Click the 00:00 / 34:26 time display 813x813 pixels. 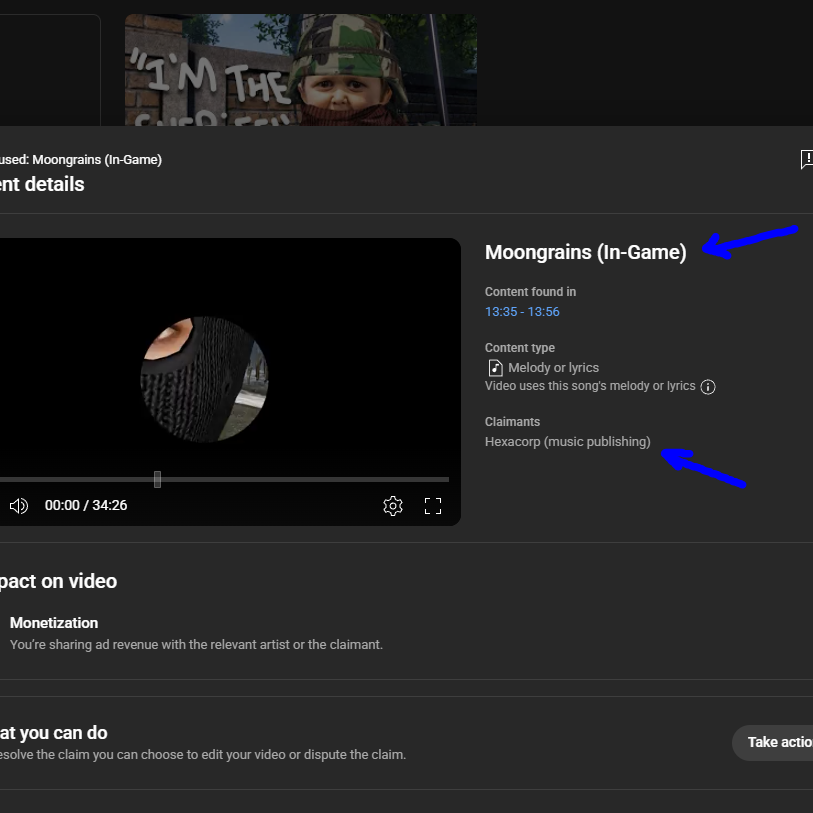pyautogui.click(x=86, y=506)
